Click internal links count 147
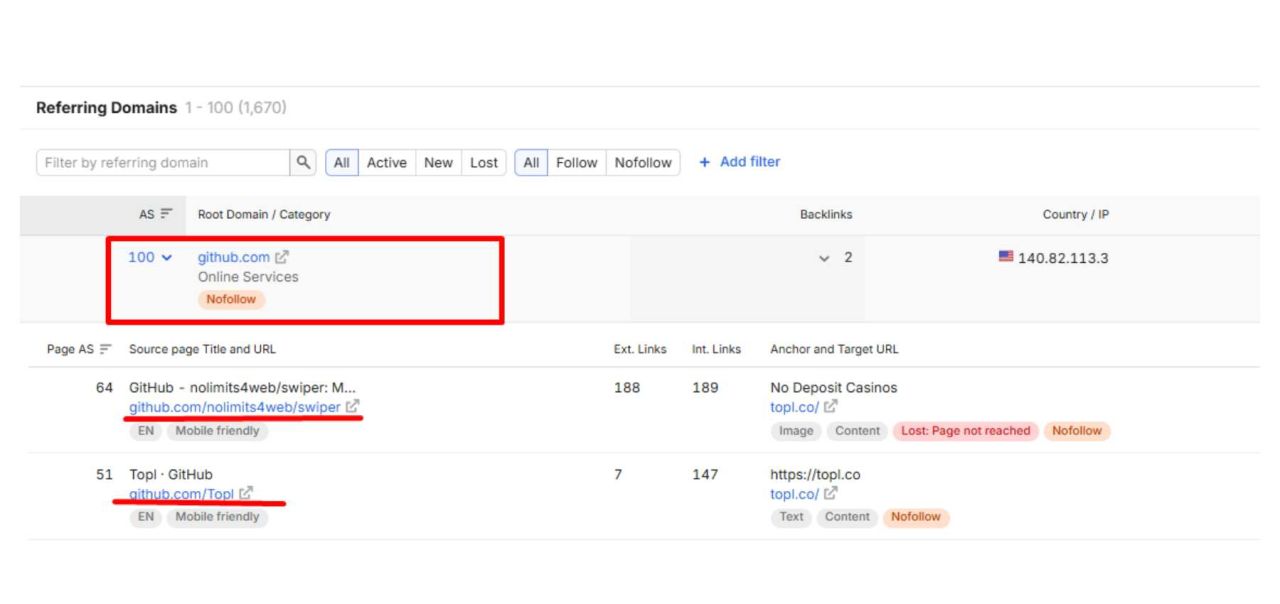Viewport: 1280px width, 604px height. [x=705, y=474]
